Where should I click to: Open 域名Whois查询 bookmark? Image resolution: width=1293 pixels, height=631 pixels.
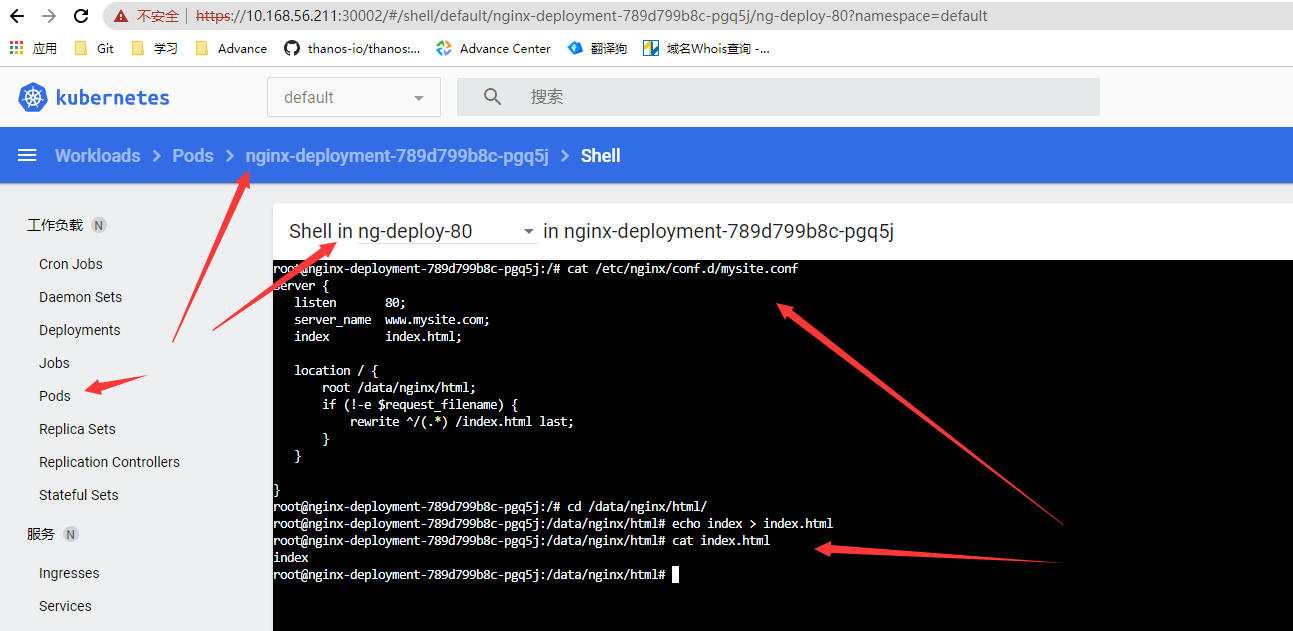pos(706,48)
